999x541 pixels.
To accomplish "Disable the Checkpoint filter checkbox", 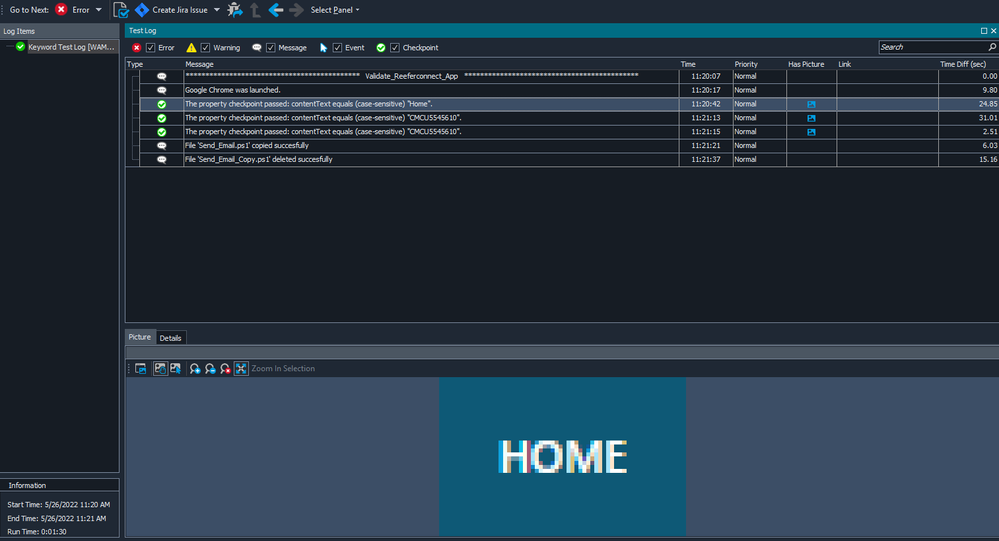I will pos(395,47).
